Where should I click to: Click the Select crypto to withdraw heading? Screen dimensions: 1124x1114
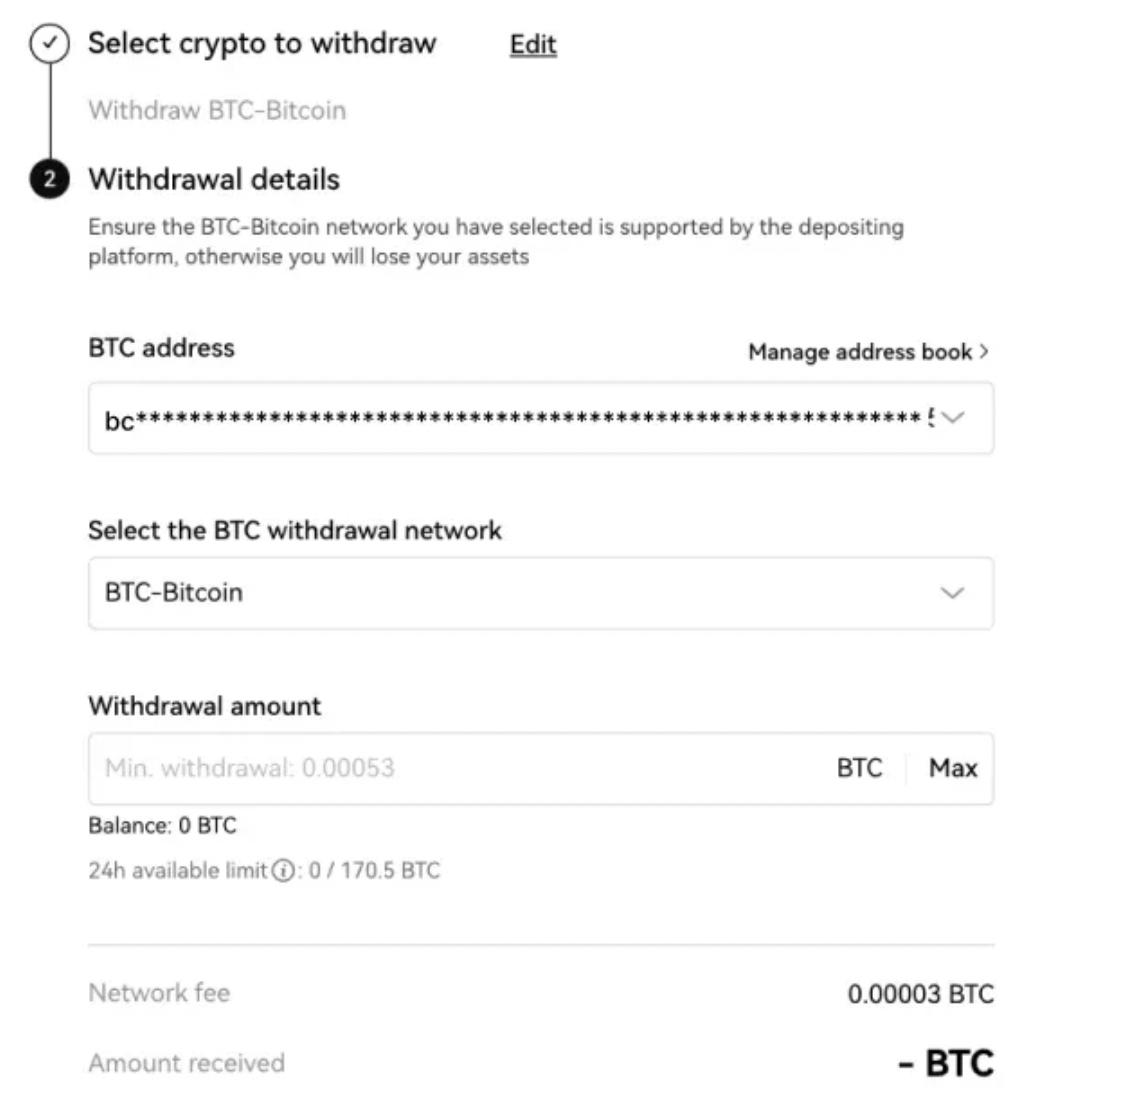point(262,43)
